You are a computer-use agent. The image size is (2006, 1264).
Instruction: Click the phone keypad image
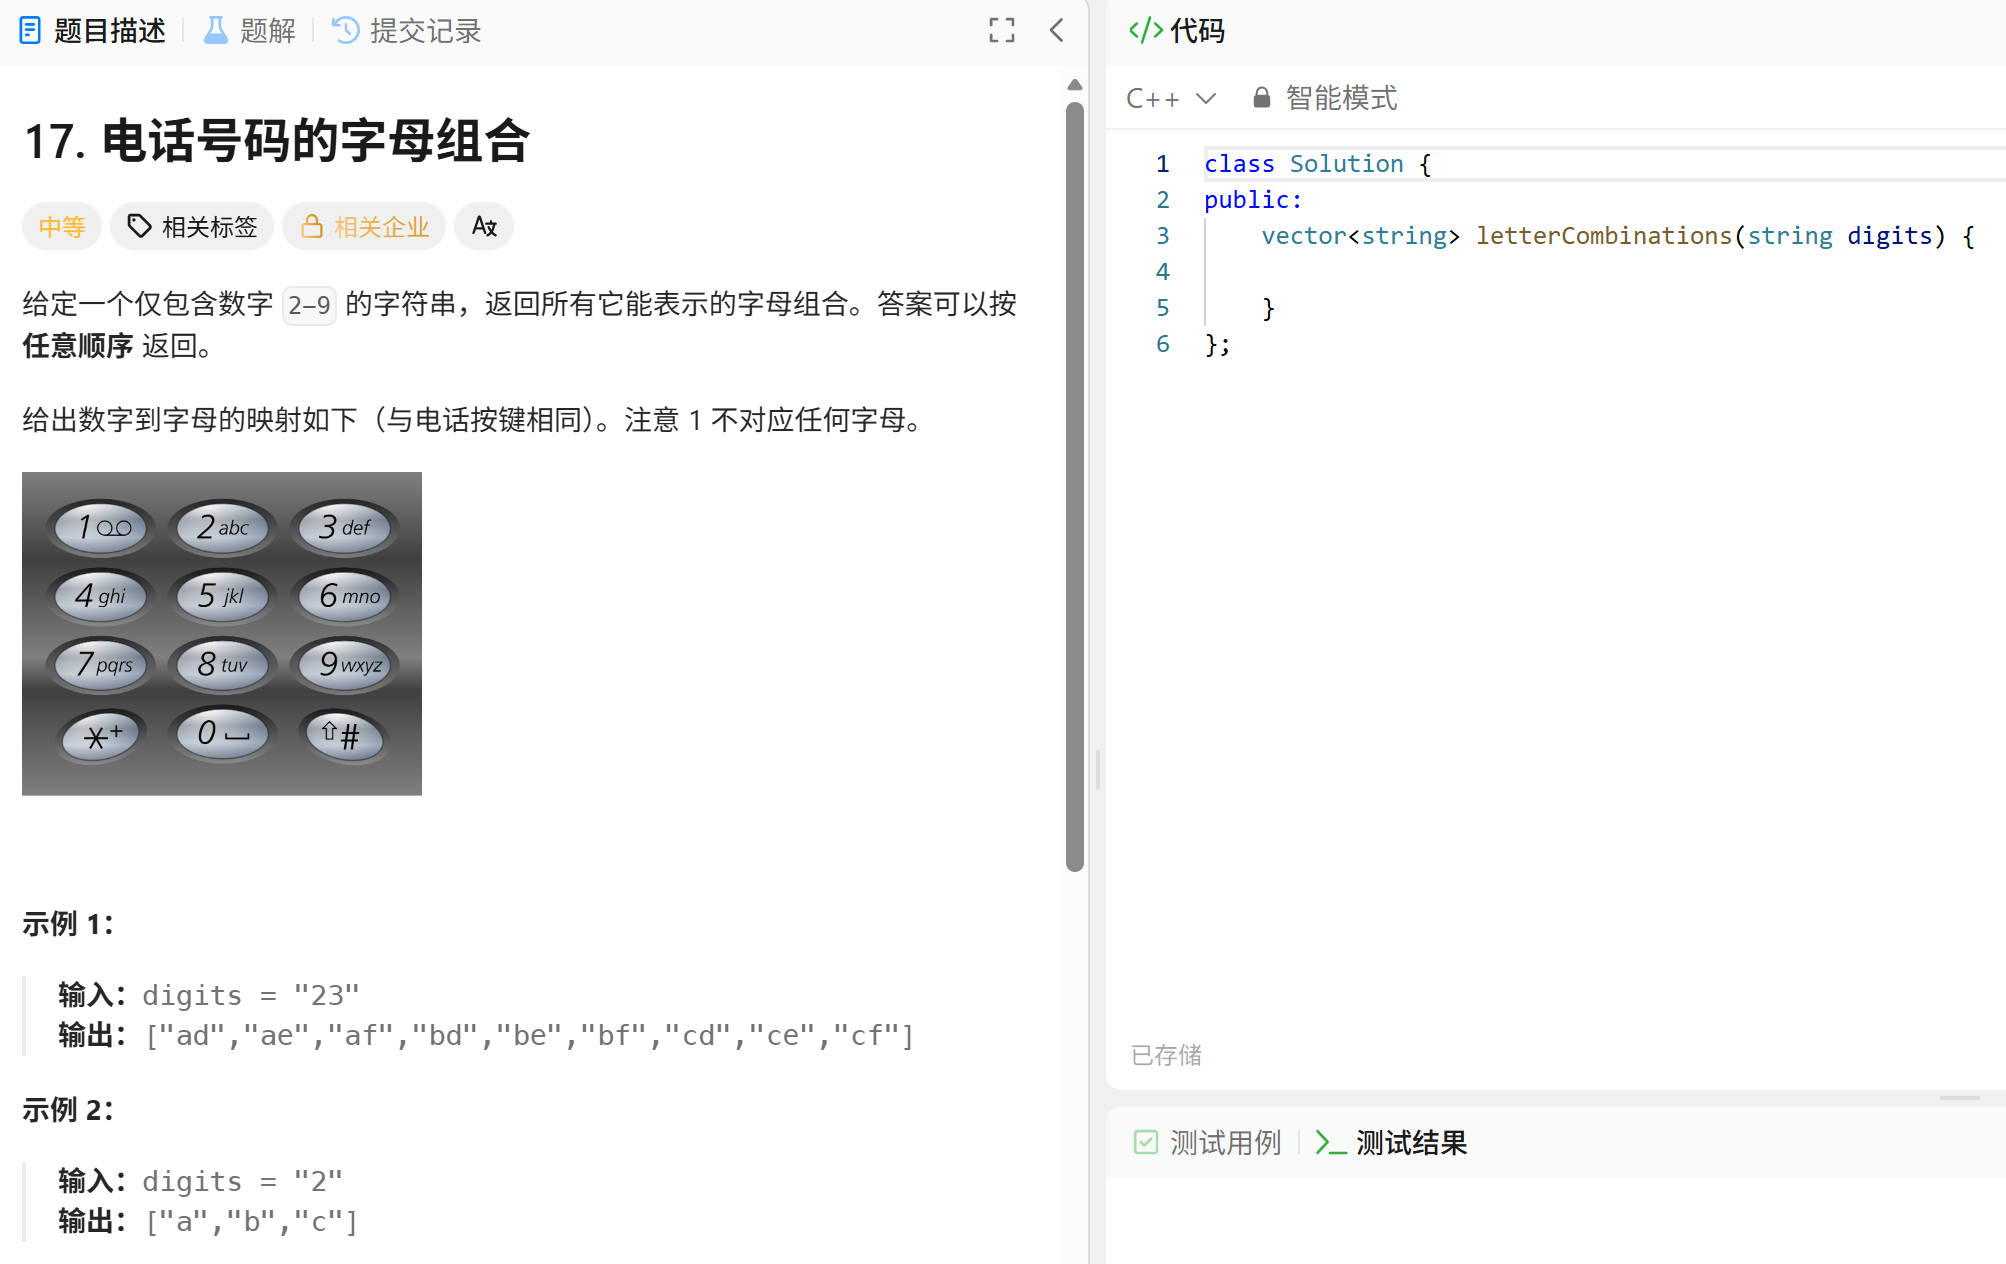(222, 632)
